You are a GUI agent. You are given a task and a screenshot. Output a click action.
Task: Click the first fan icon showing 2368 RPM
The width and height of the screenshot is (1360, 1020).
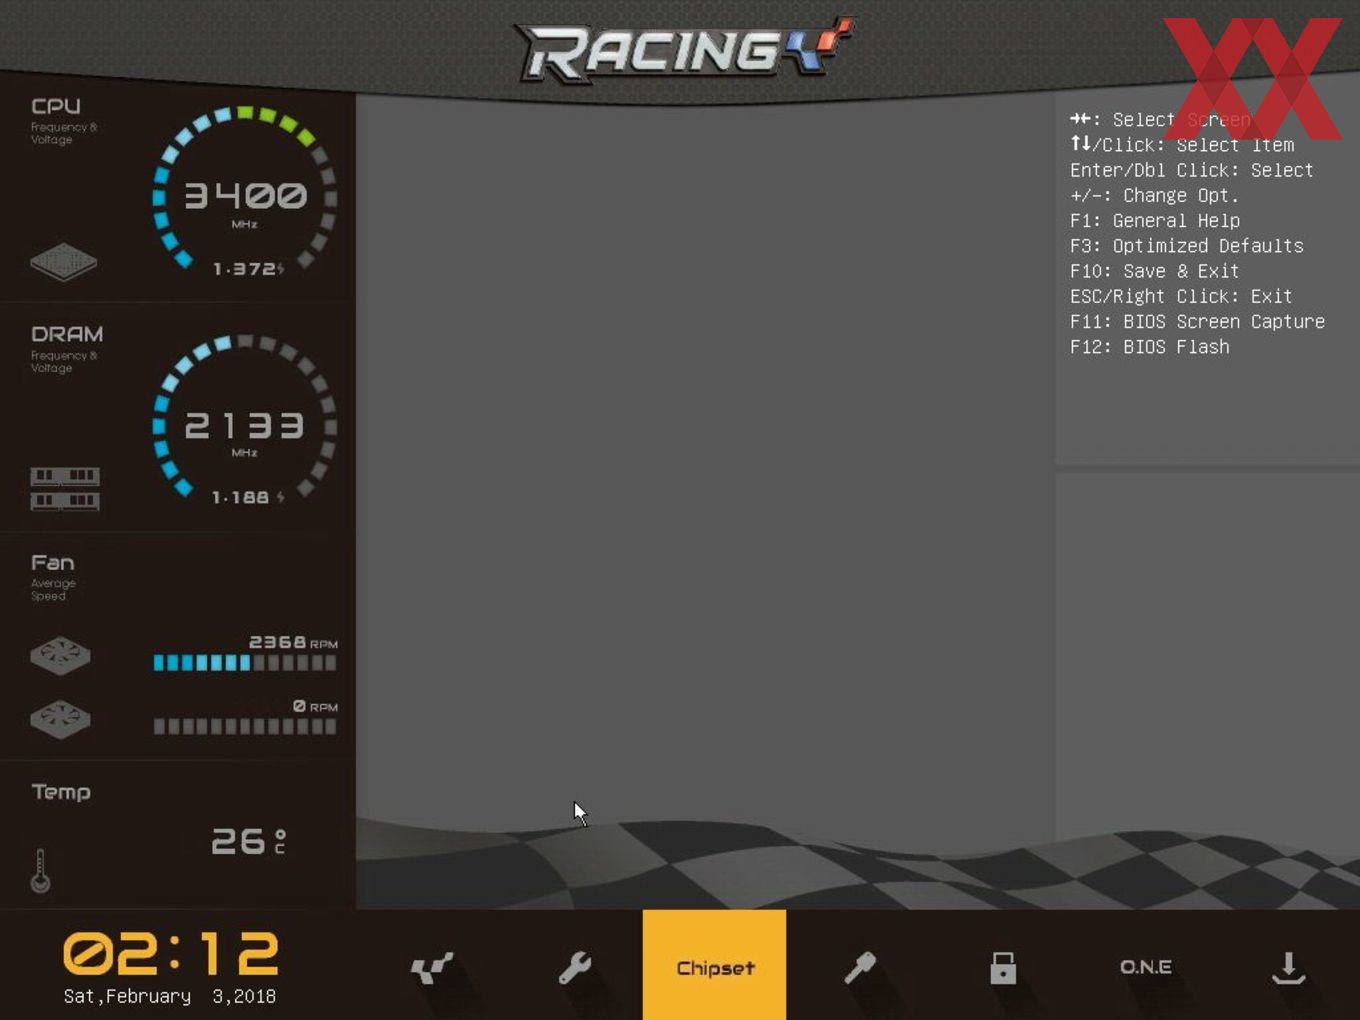pyautogui.click(x=60, y=655)
